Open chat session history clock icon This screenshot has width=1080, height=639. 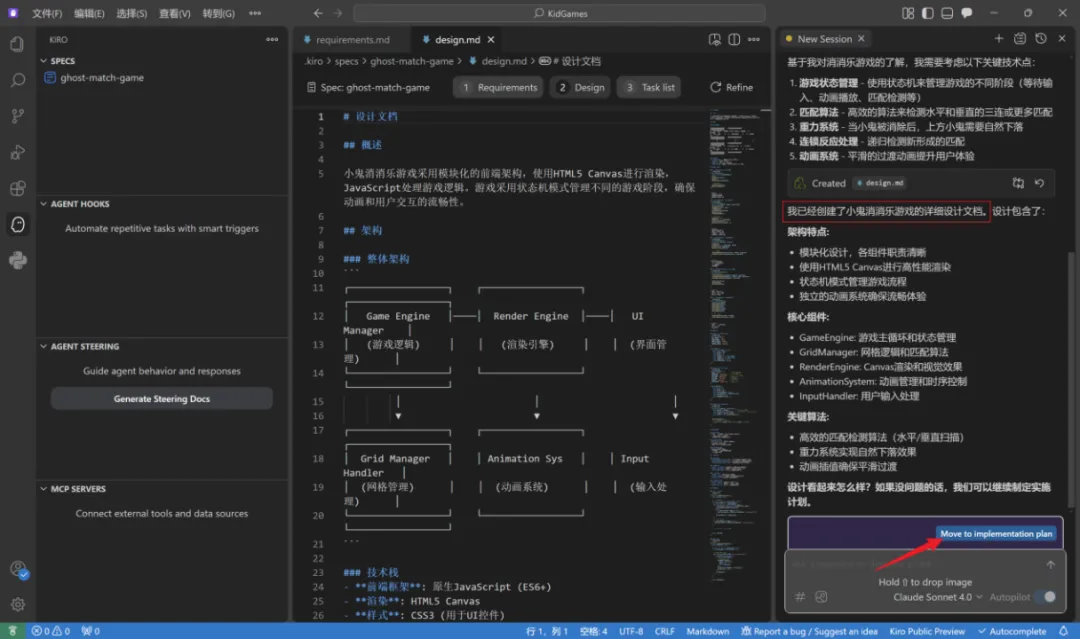tap(1041, 39)
